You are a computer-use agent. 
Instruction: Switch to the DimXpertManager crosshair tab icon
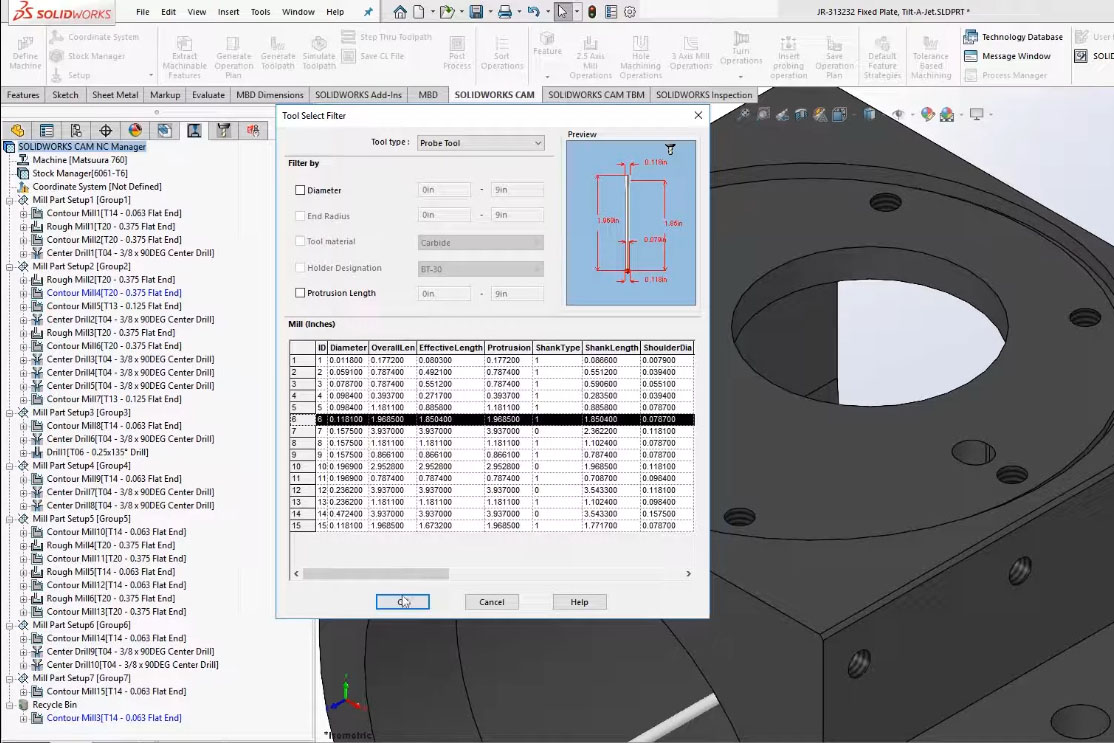[x=105, y=131]
